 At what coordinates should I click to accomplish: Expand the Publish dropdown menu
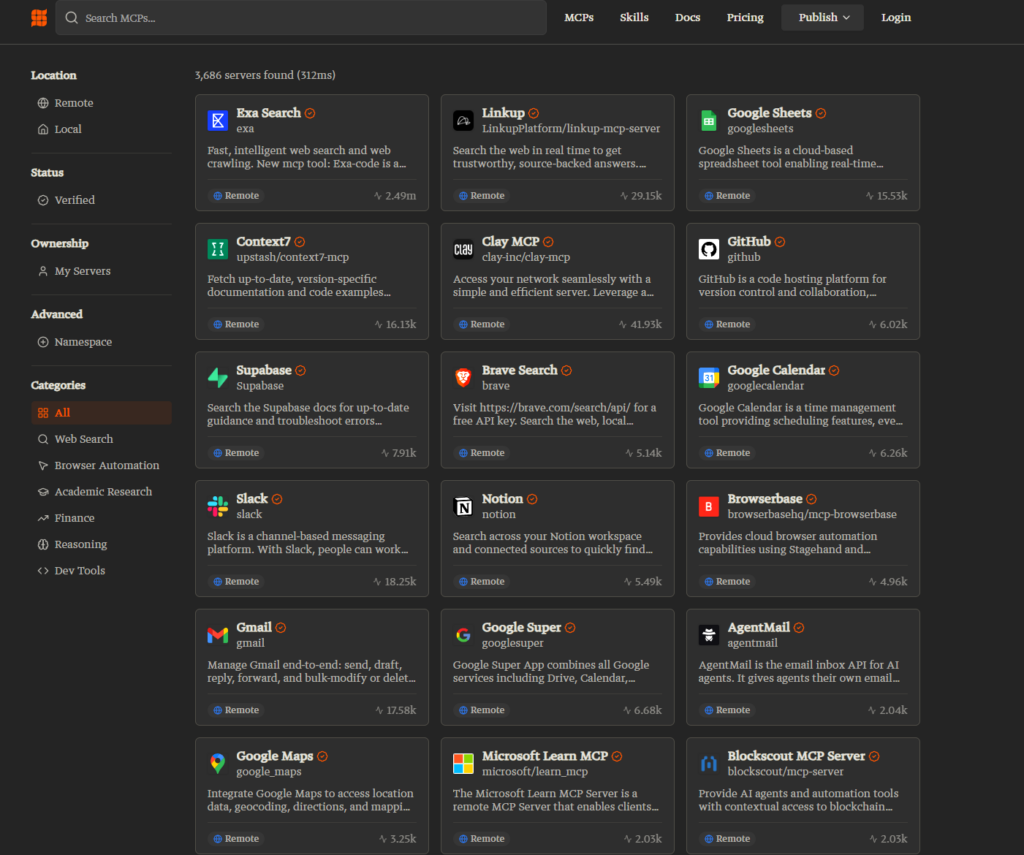point(822,18)
